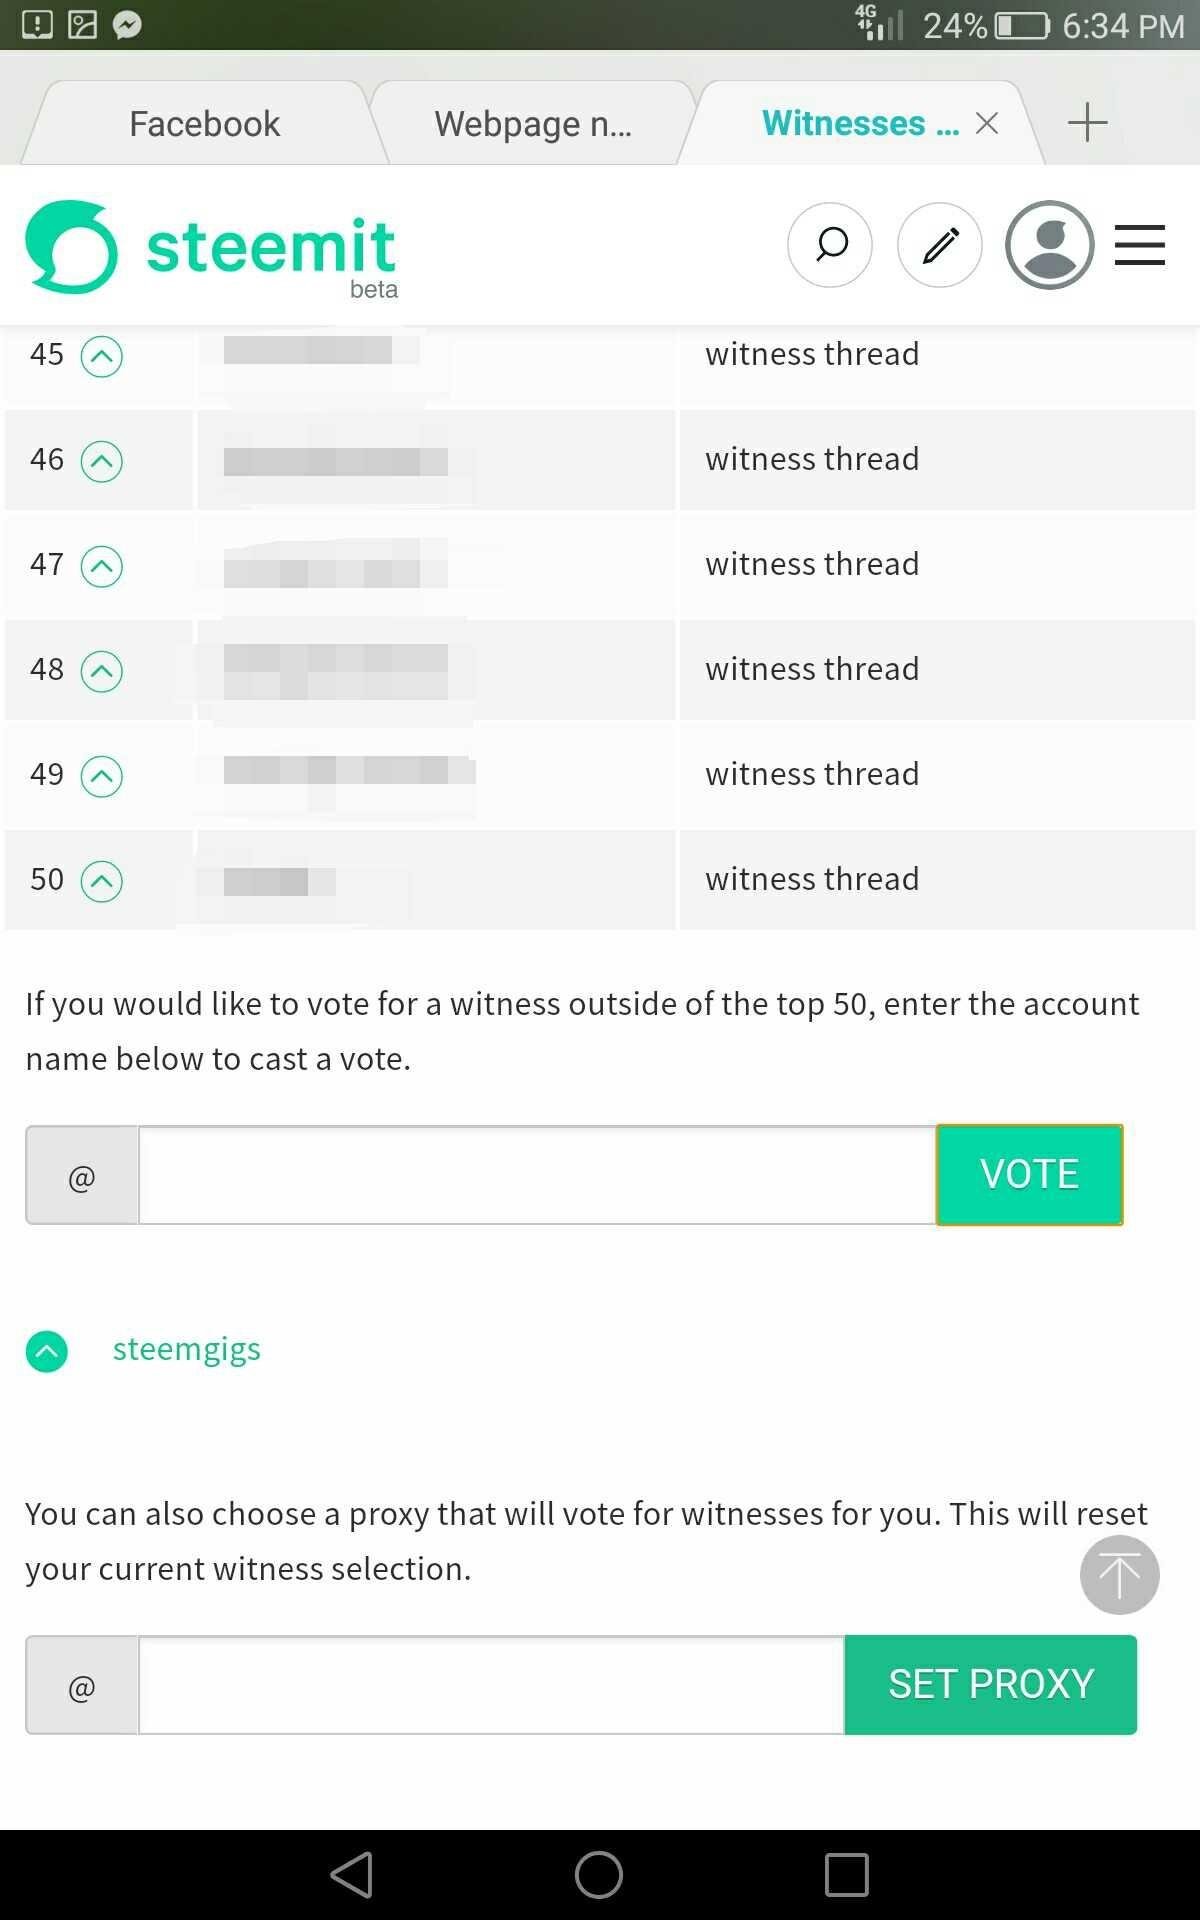Toggle upvote for witness rank 45

101,356
